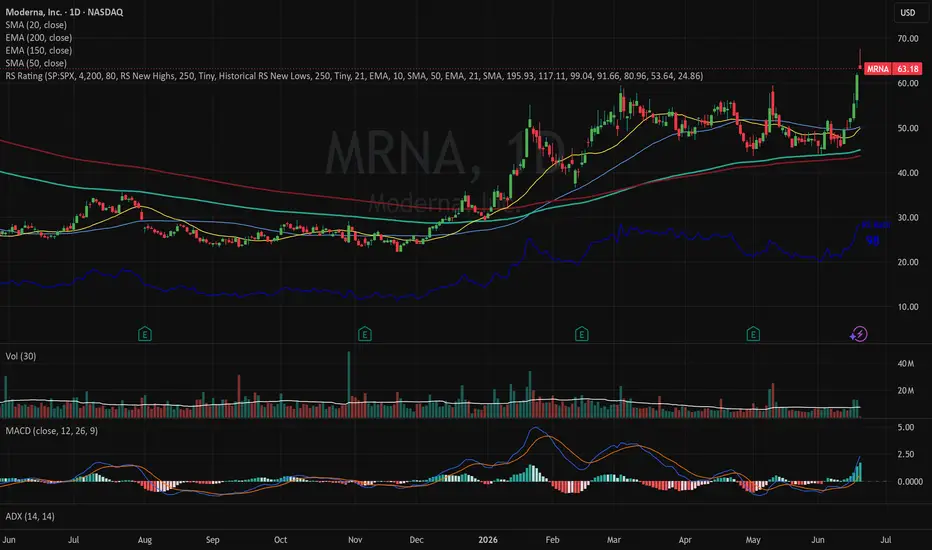The height and width of the screenshot is (550, 932).
Task: Click the 0.0000 MACD axis label
Action: 910,482
